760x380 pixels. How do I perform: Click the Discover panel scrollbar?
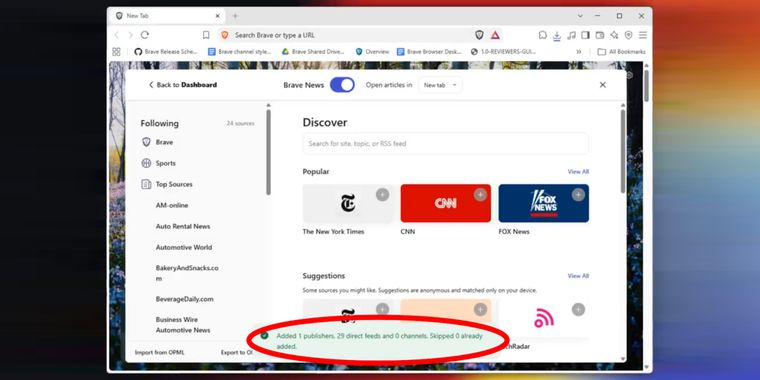[623, 152]
